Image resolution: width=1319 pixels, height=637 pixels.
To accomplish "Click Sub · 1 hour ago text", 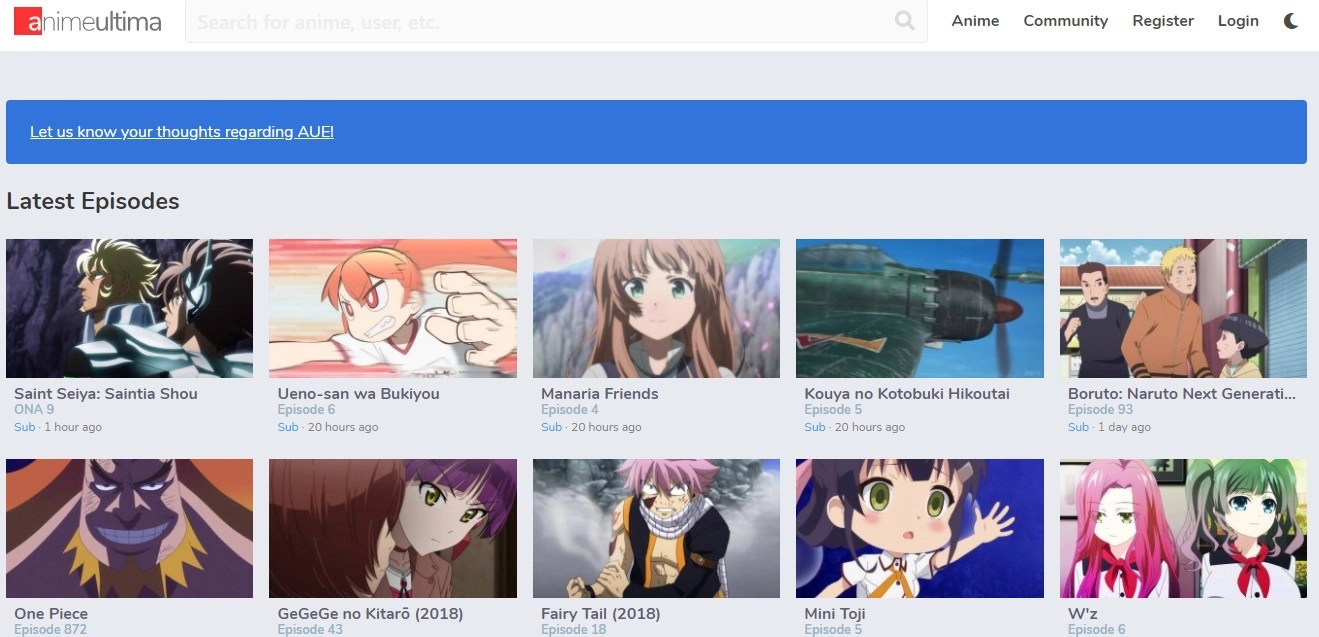I will [58, 427].
